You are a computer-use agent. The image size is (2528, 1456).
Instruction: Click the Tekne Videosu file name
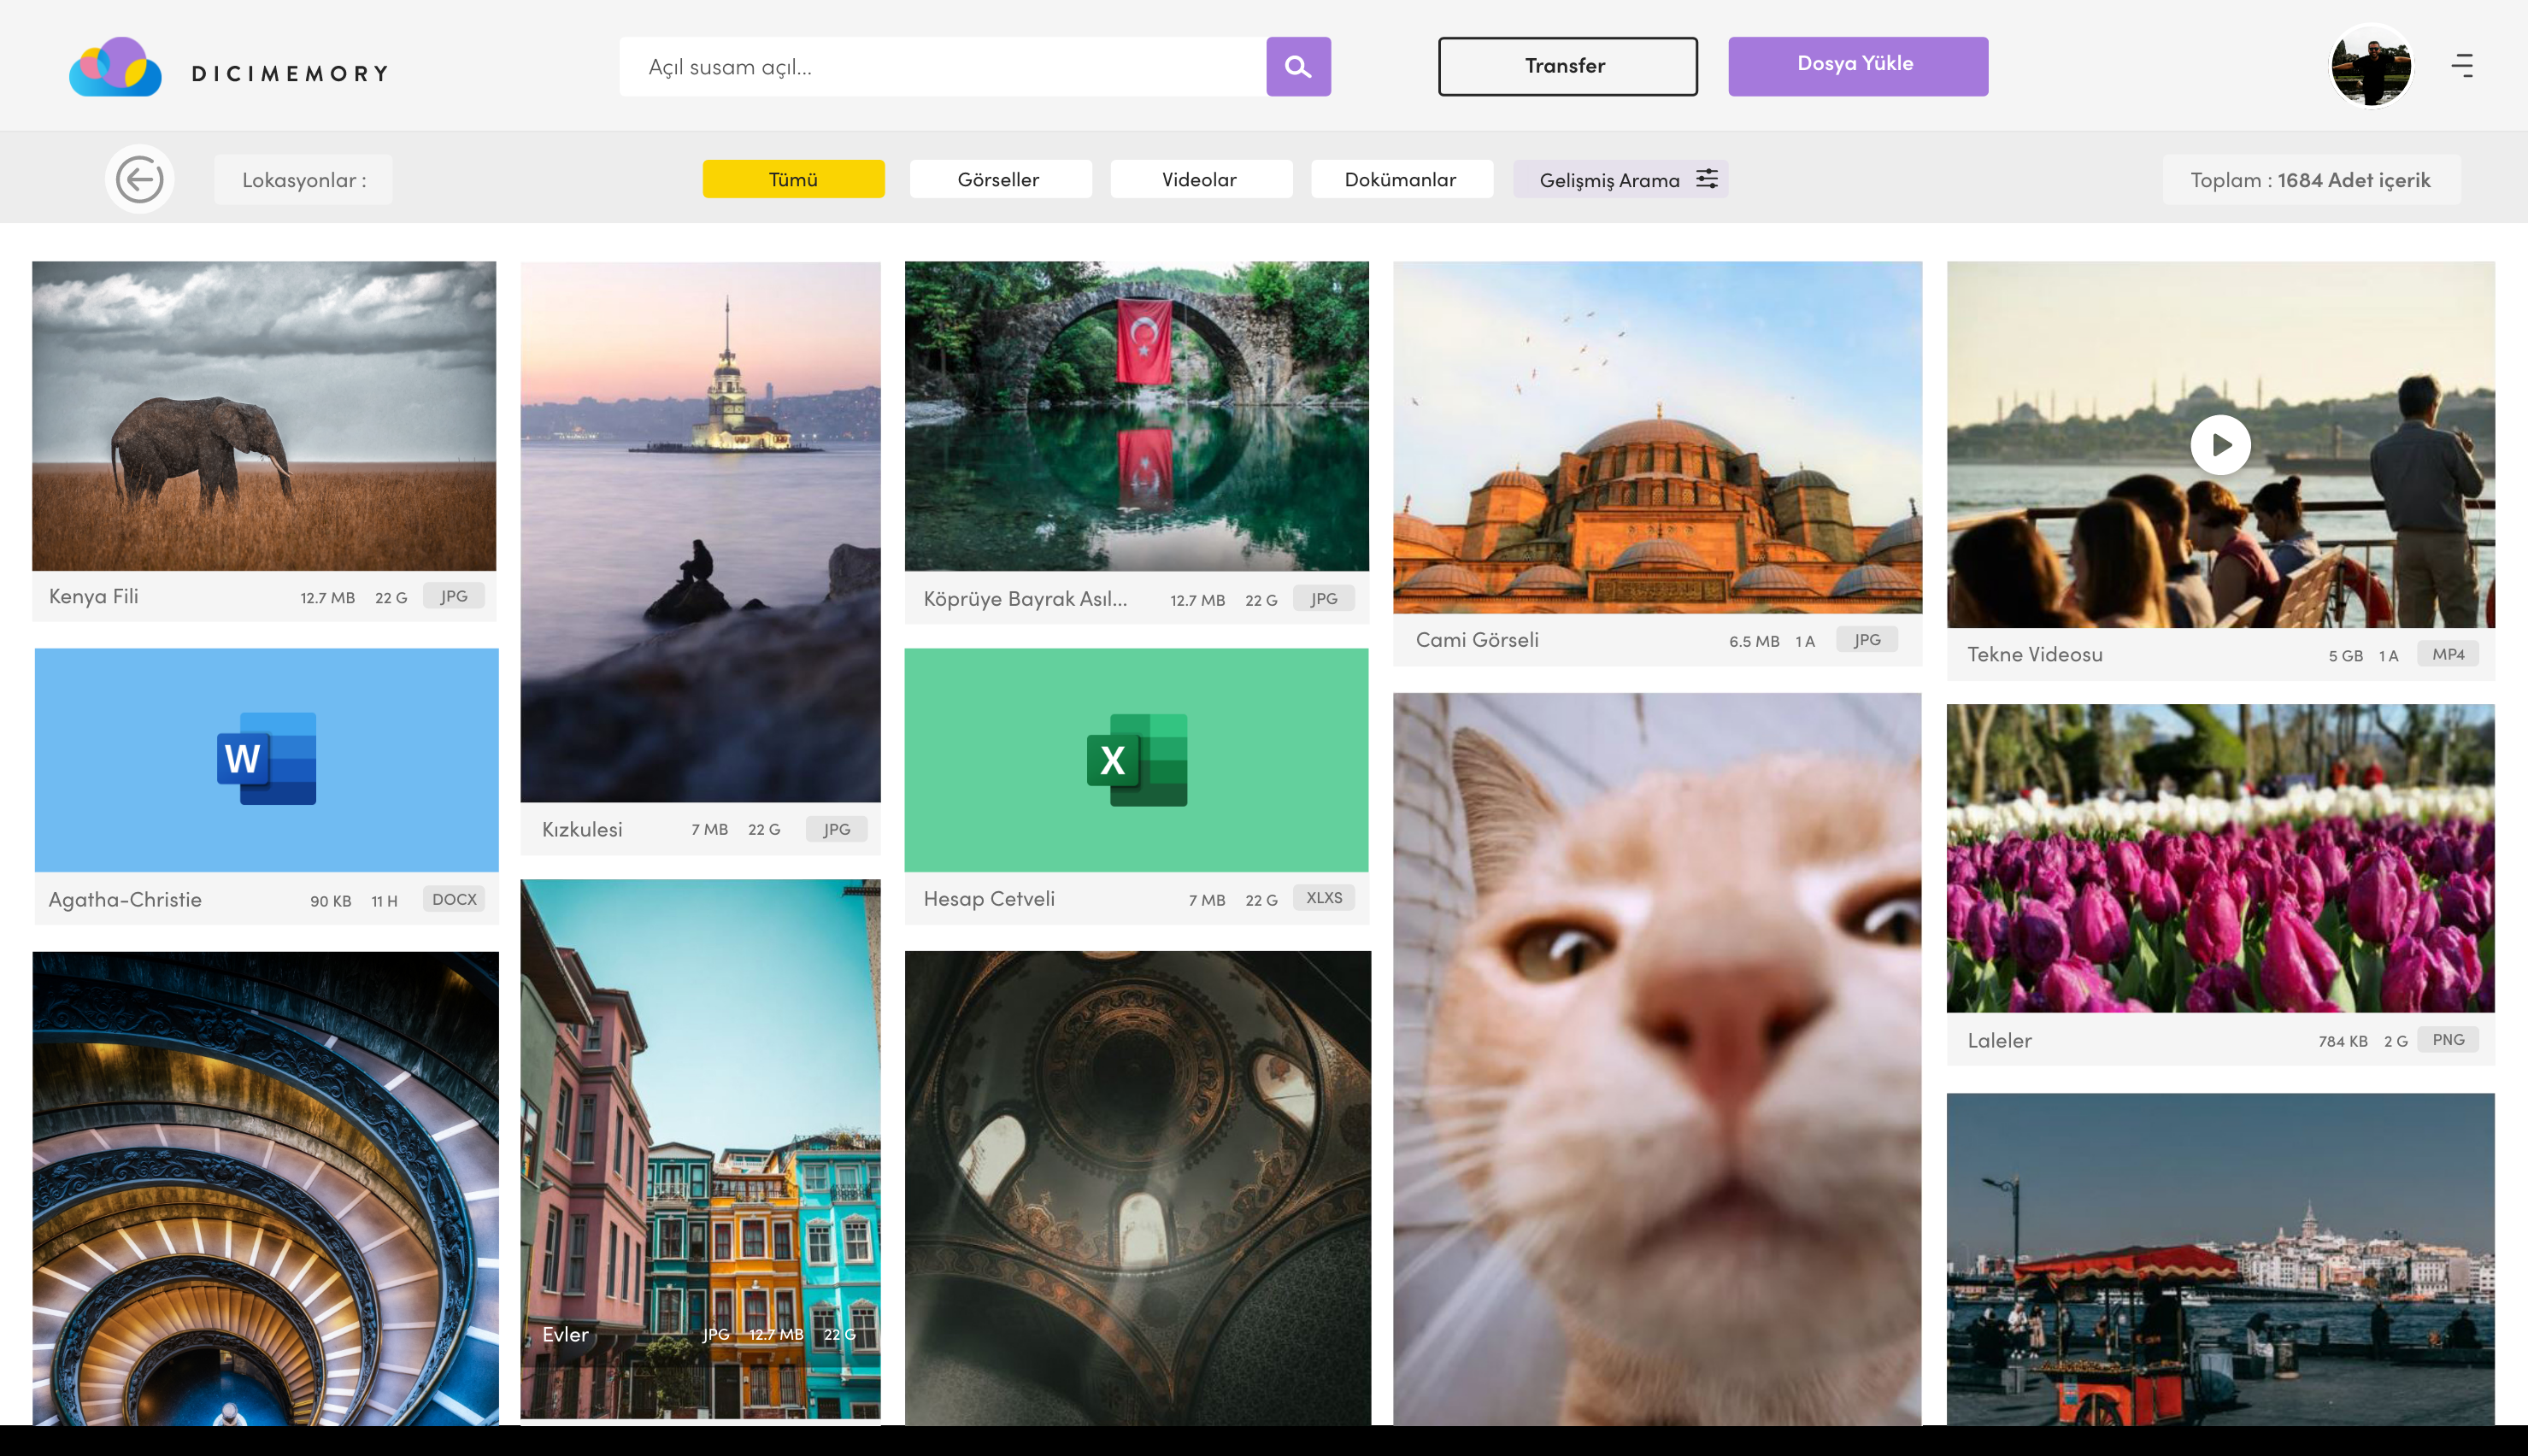tap(2035, 655)
